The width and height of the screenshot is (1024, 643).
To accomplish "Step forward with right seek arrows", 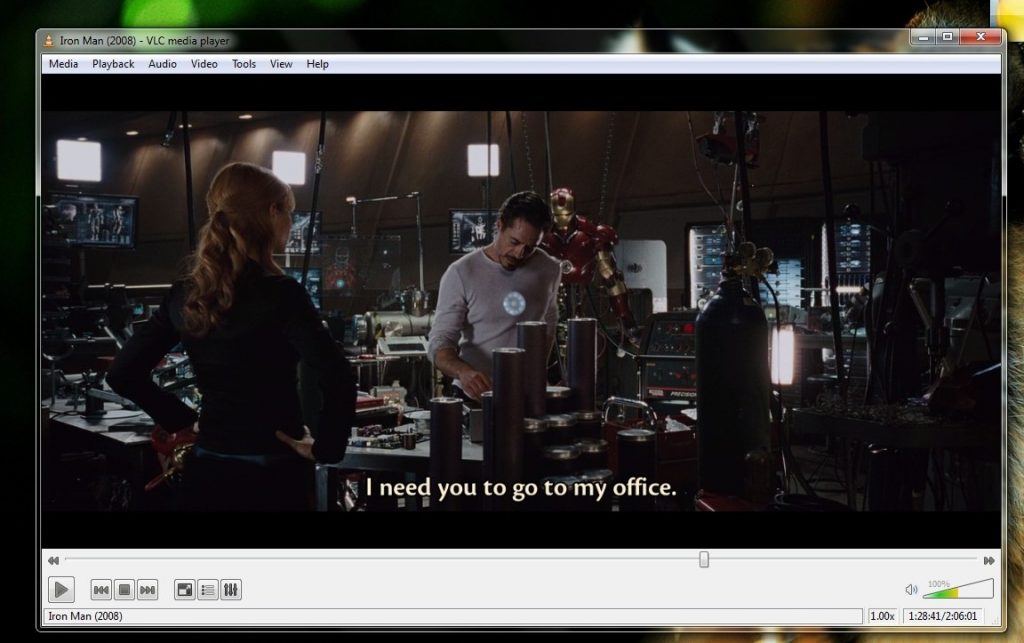I will pyautogui.click(x=989, y=560).
